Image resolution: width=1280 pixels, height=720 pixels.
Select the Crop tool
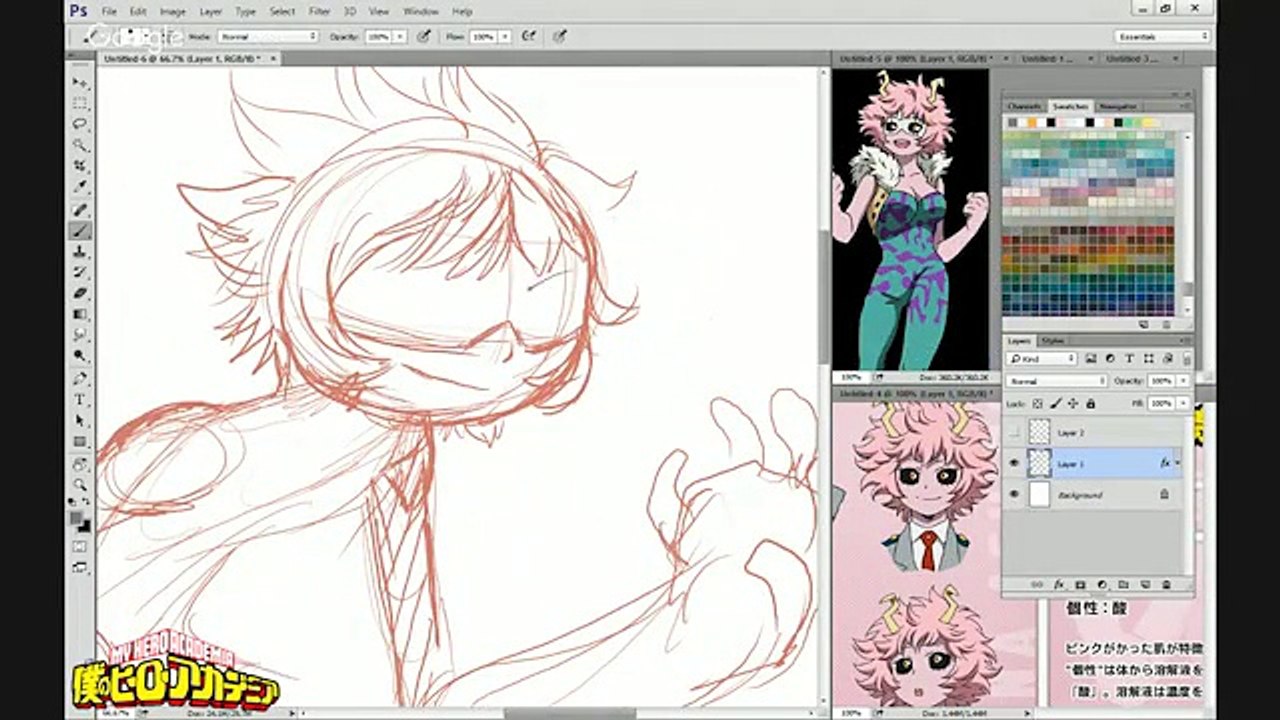pos(80,166)
